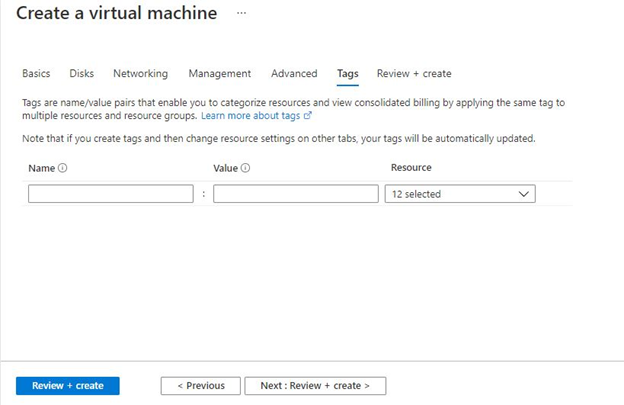Click the external link icon after 'tags'

point(308,116)
